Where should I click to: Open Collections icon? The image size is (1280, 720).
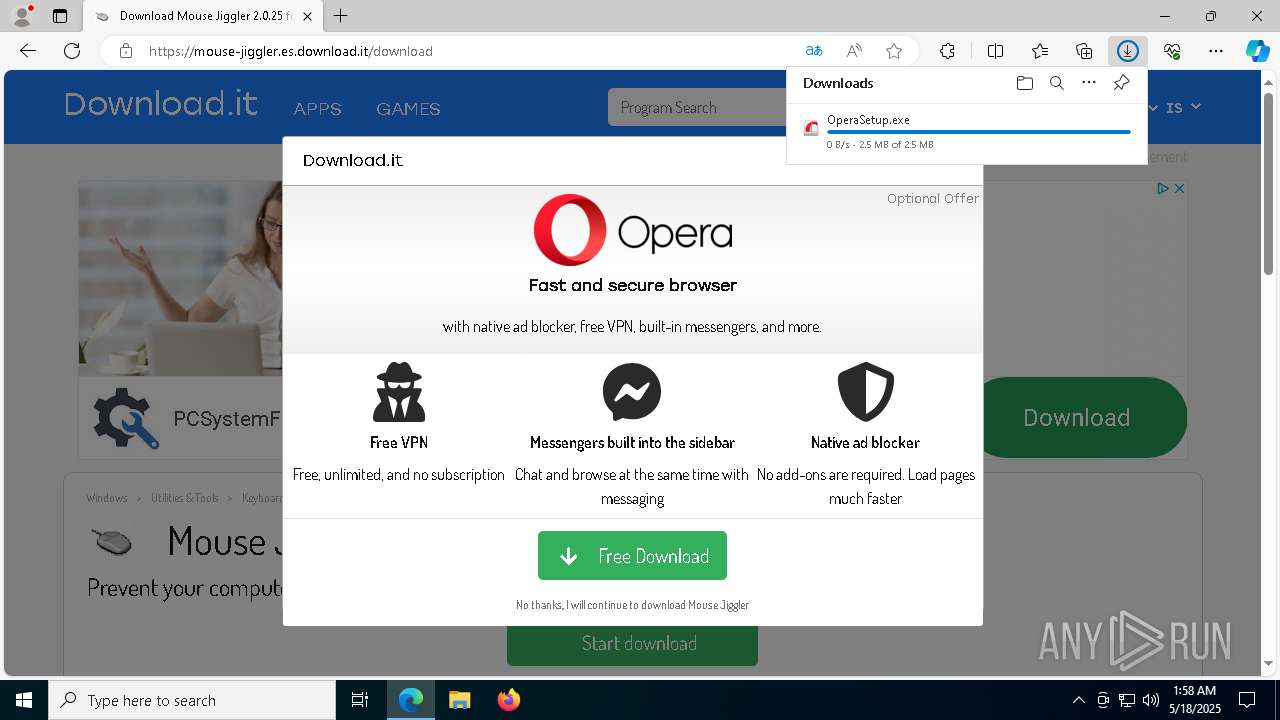coord(1084,51)
